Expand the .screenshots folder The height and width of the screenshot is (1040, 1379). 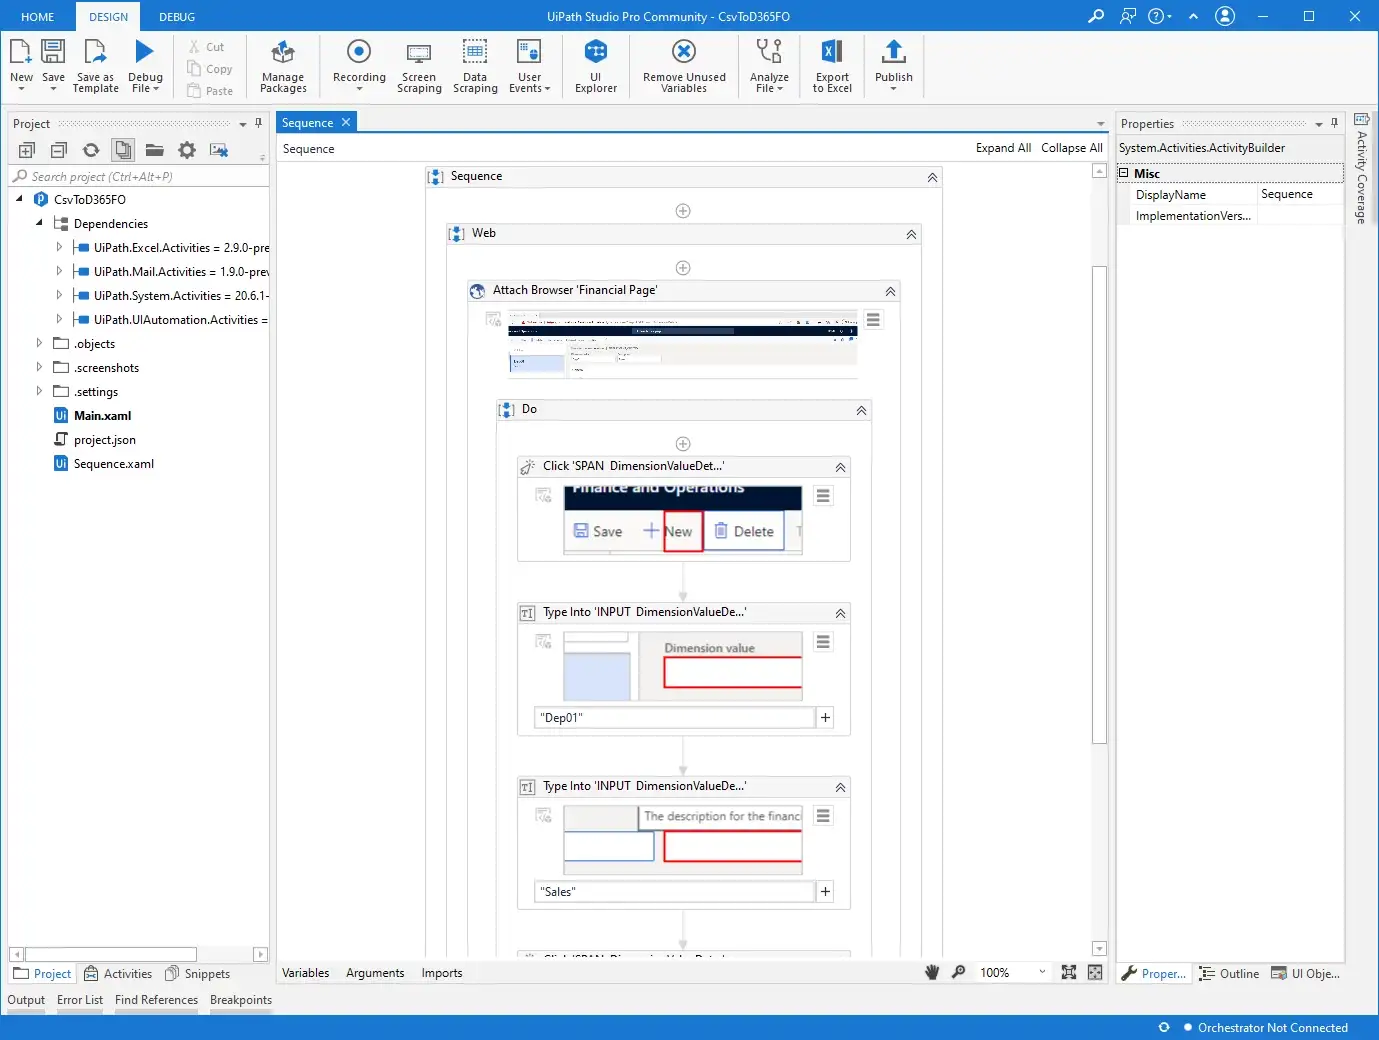(39, 367)
